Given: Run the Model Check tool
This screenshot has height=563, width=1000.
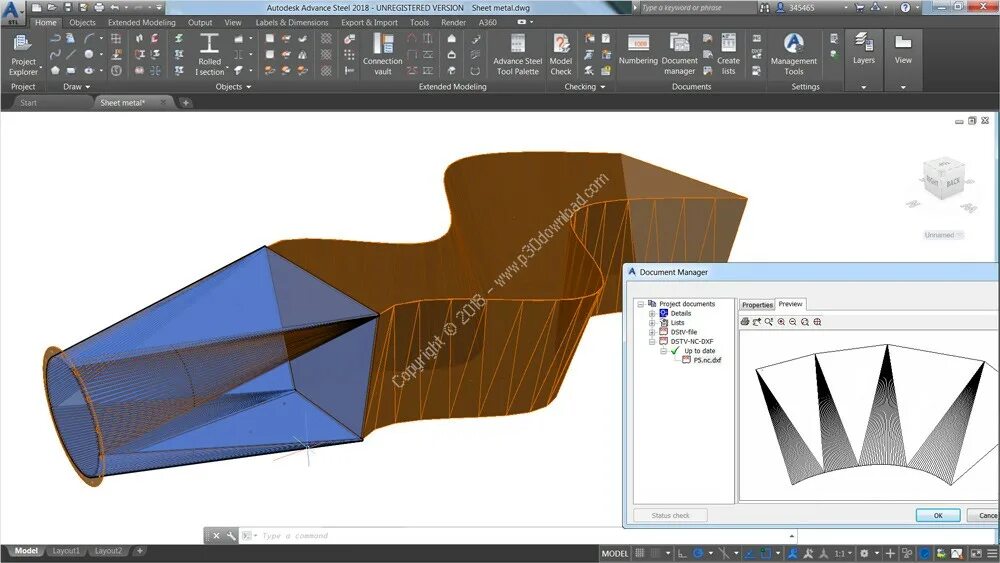Looking at the screenshot, I should click(561, 54).
